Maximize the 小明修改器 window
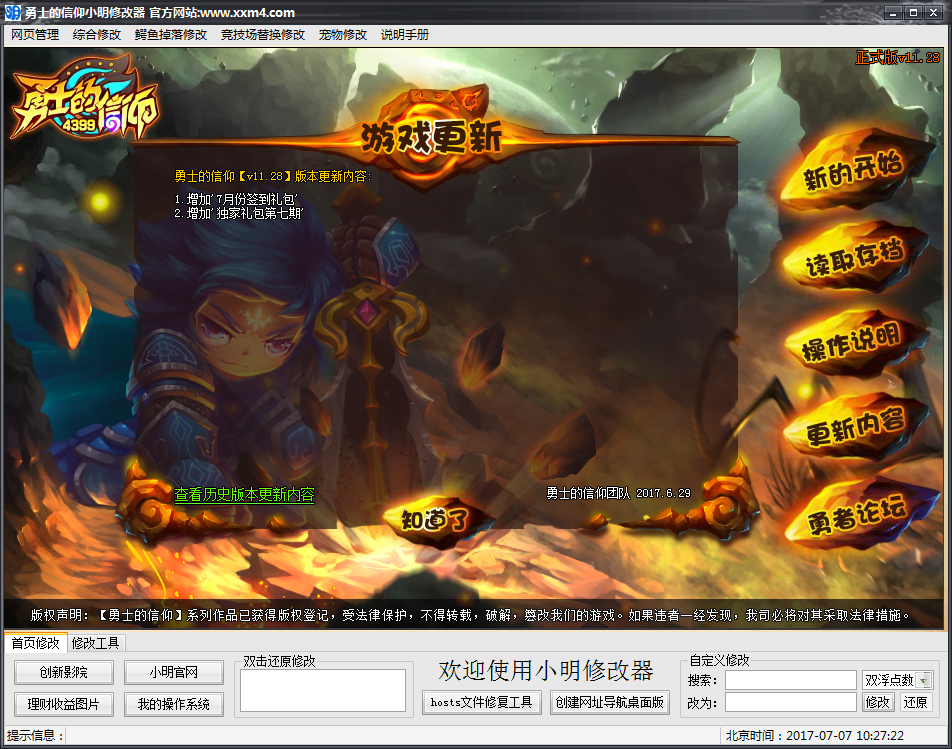This screenshot has height=749, width=952. tap(913, 13)
